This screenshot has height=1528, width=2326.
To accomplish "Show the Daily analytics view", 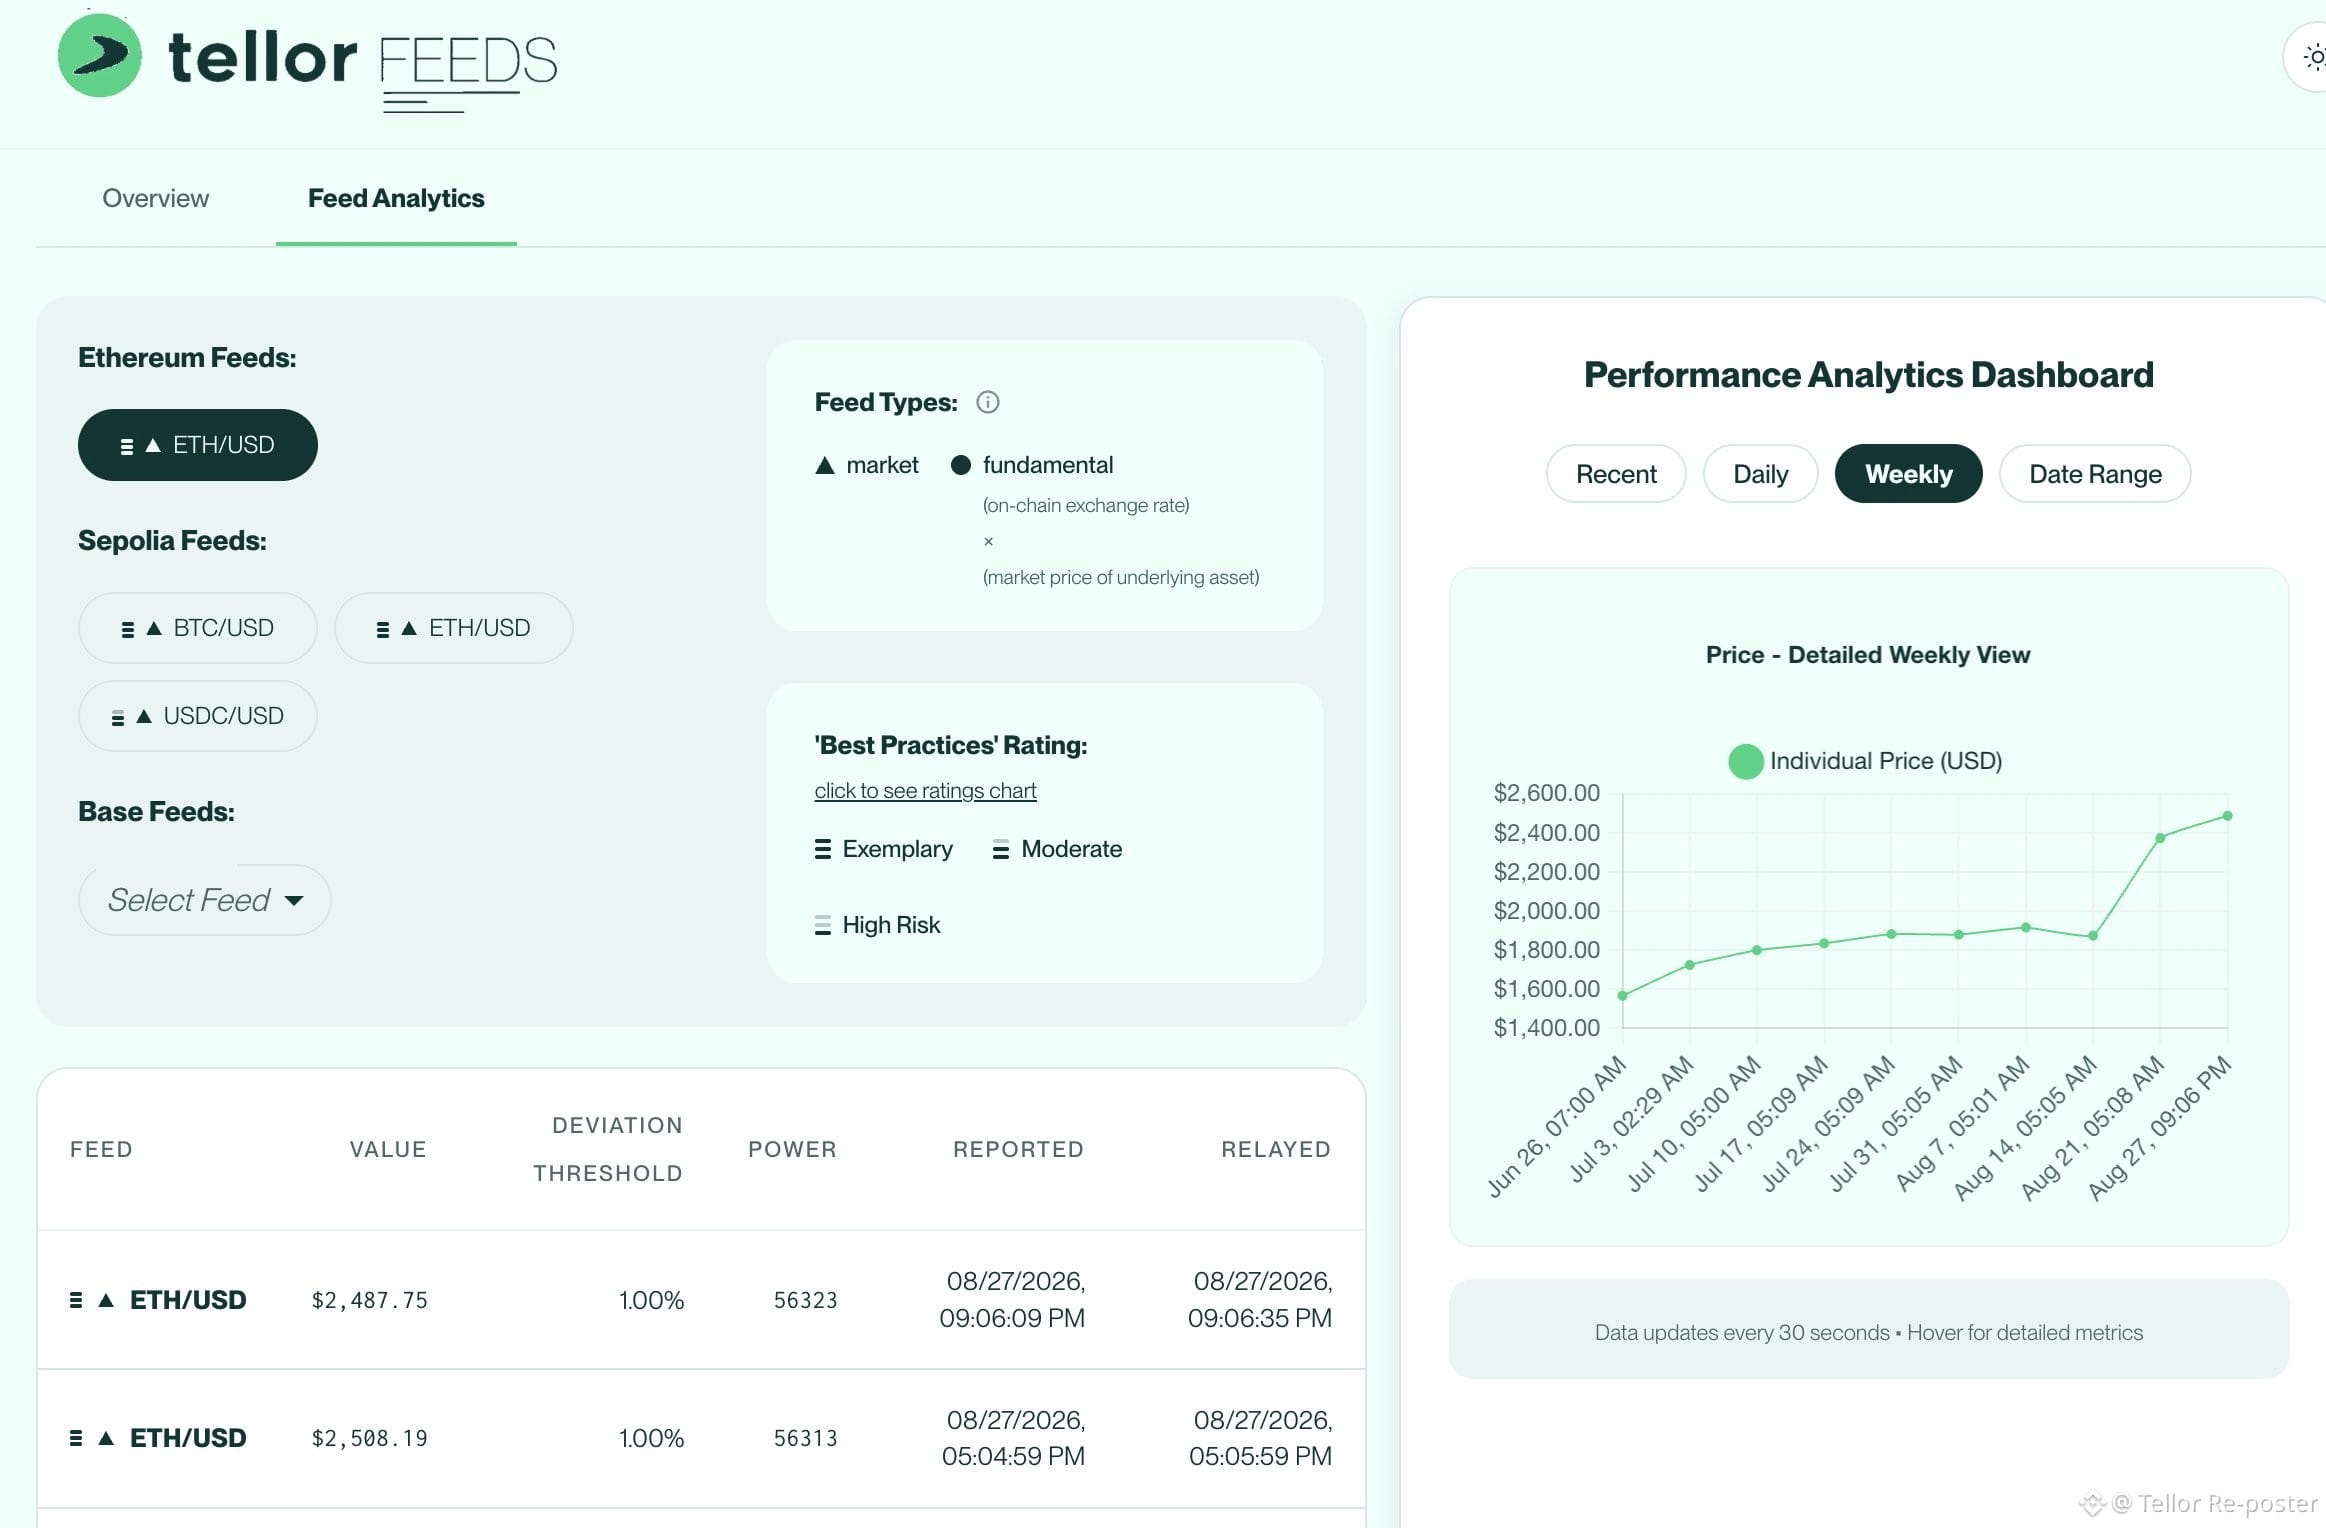I will coord(1761,474).
